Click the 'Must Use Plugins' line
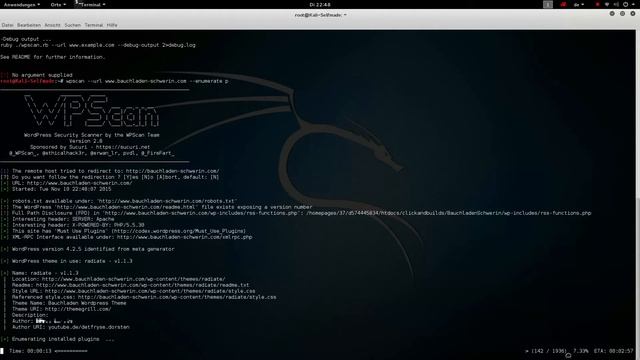The height and width of the screenshot is (360, 640). (123, 231)
